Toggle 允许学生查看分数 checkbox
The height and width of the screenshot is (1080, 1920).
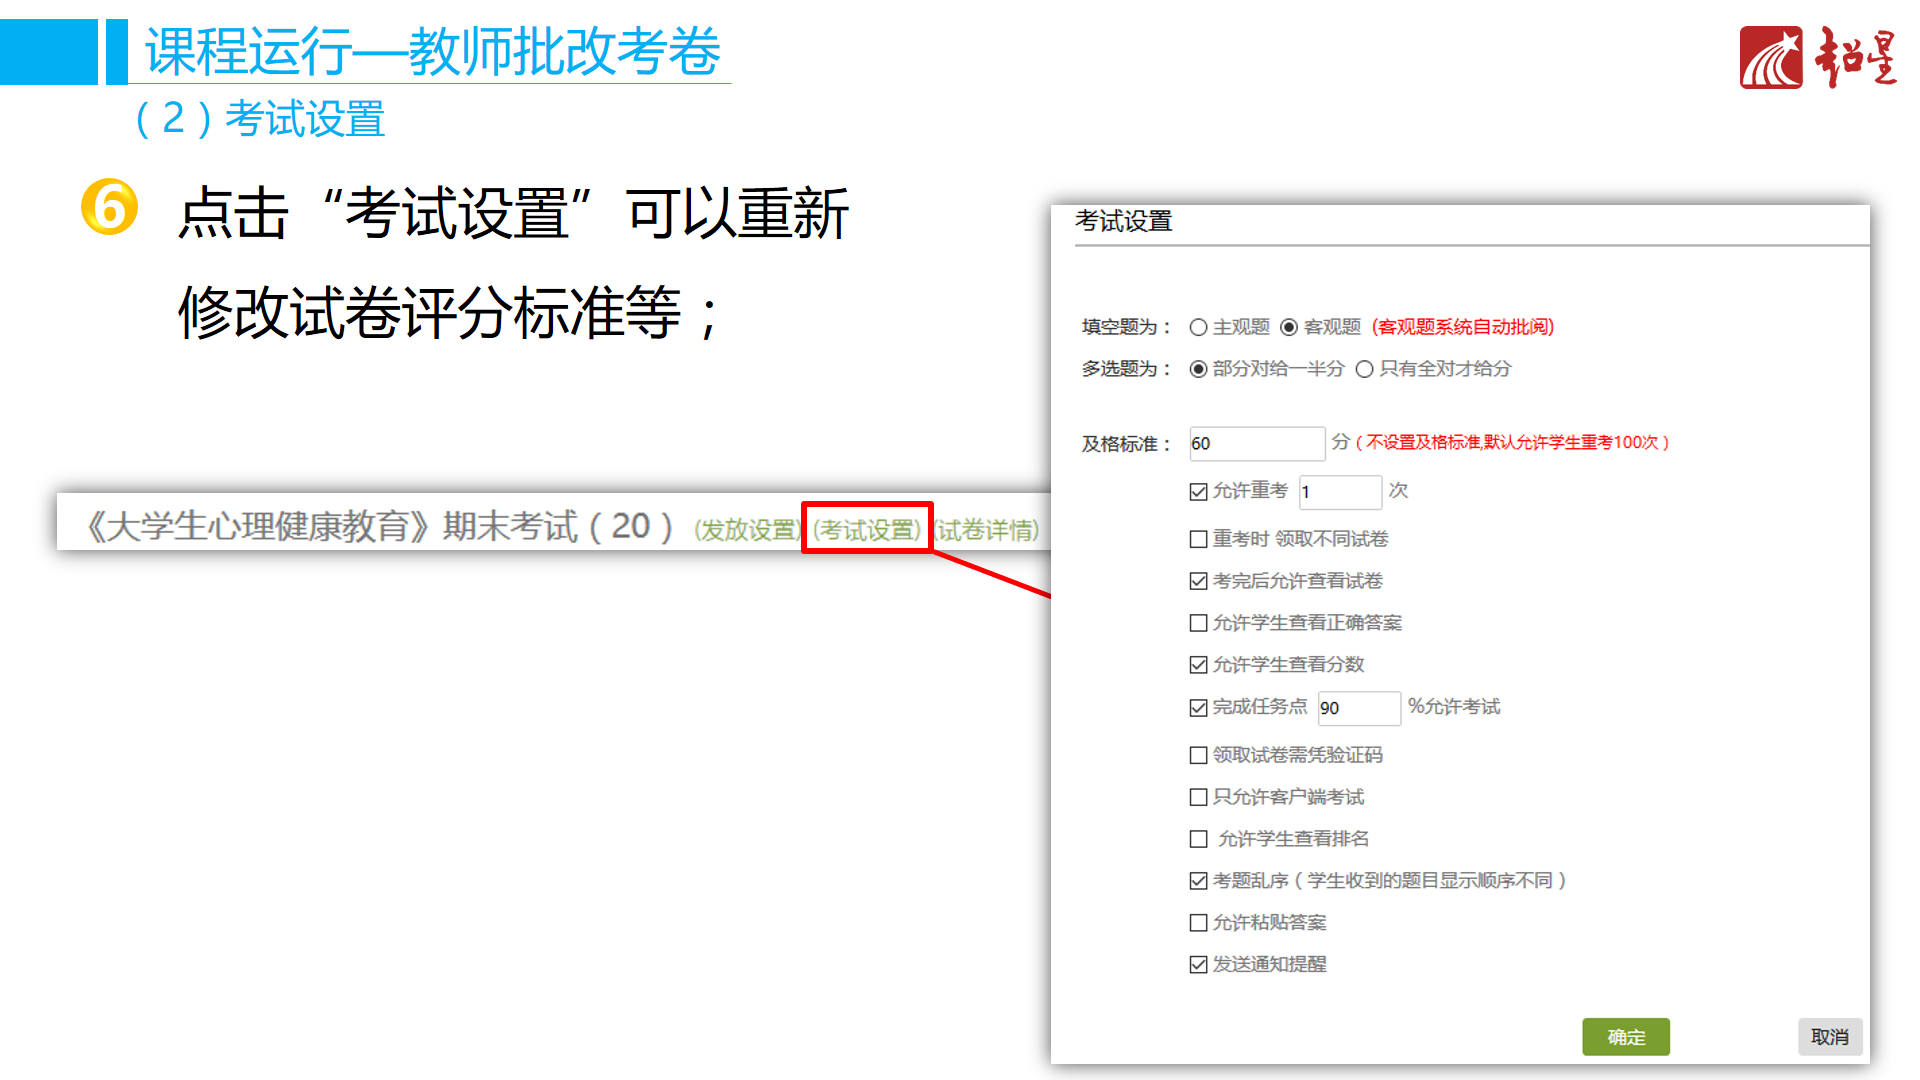click(x=1198, y=665)
